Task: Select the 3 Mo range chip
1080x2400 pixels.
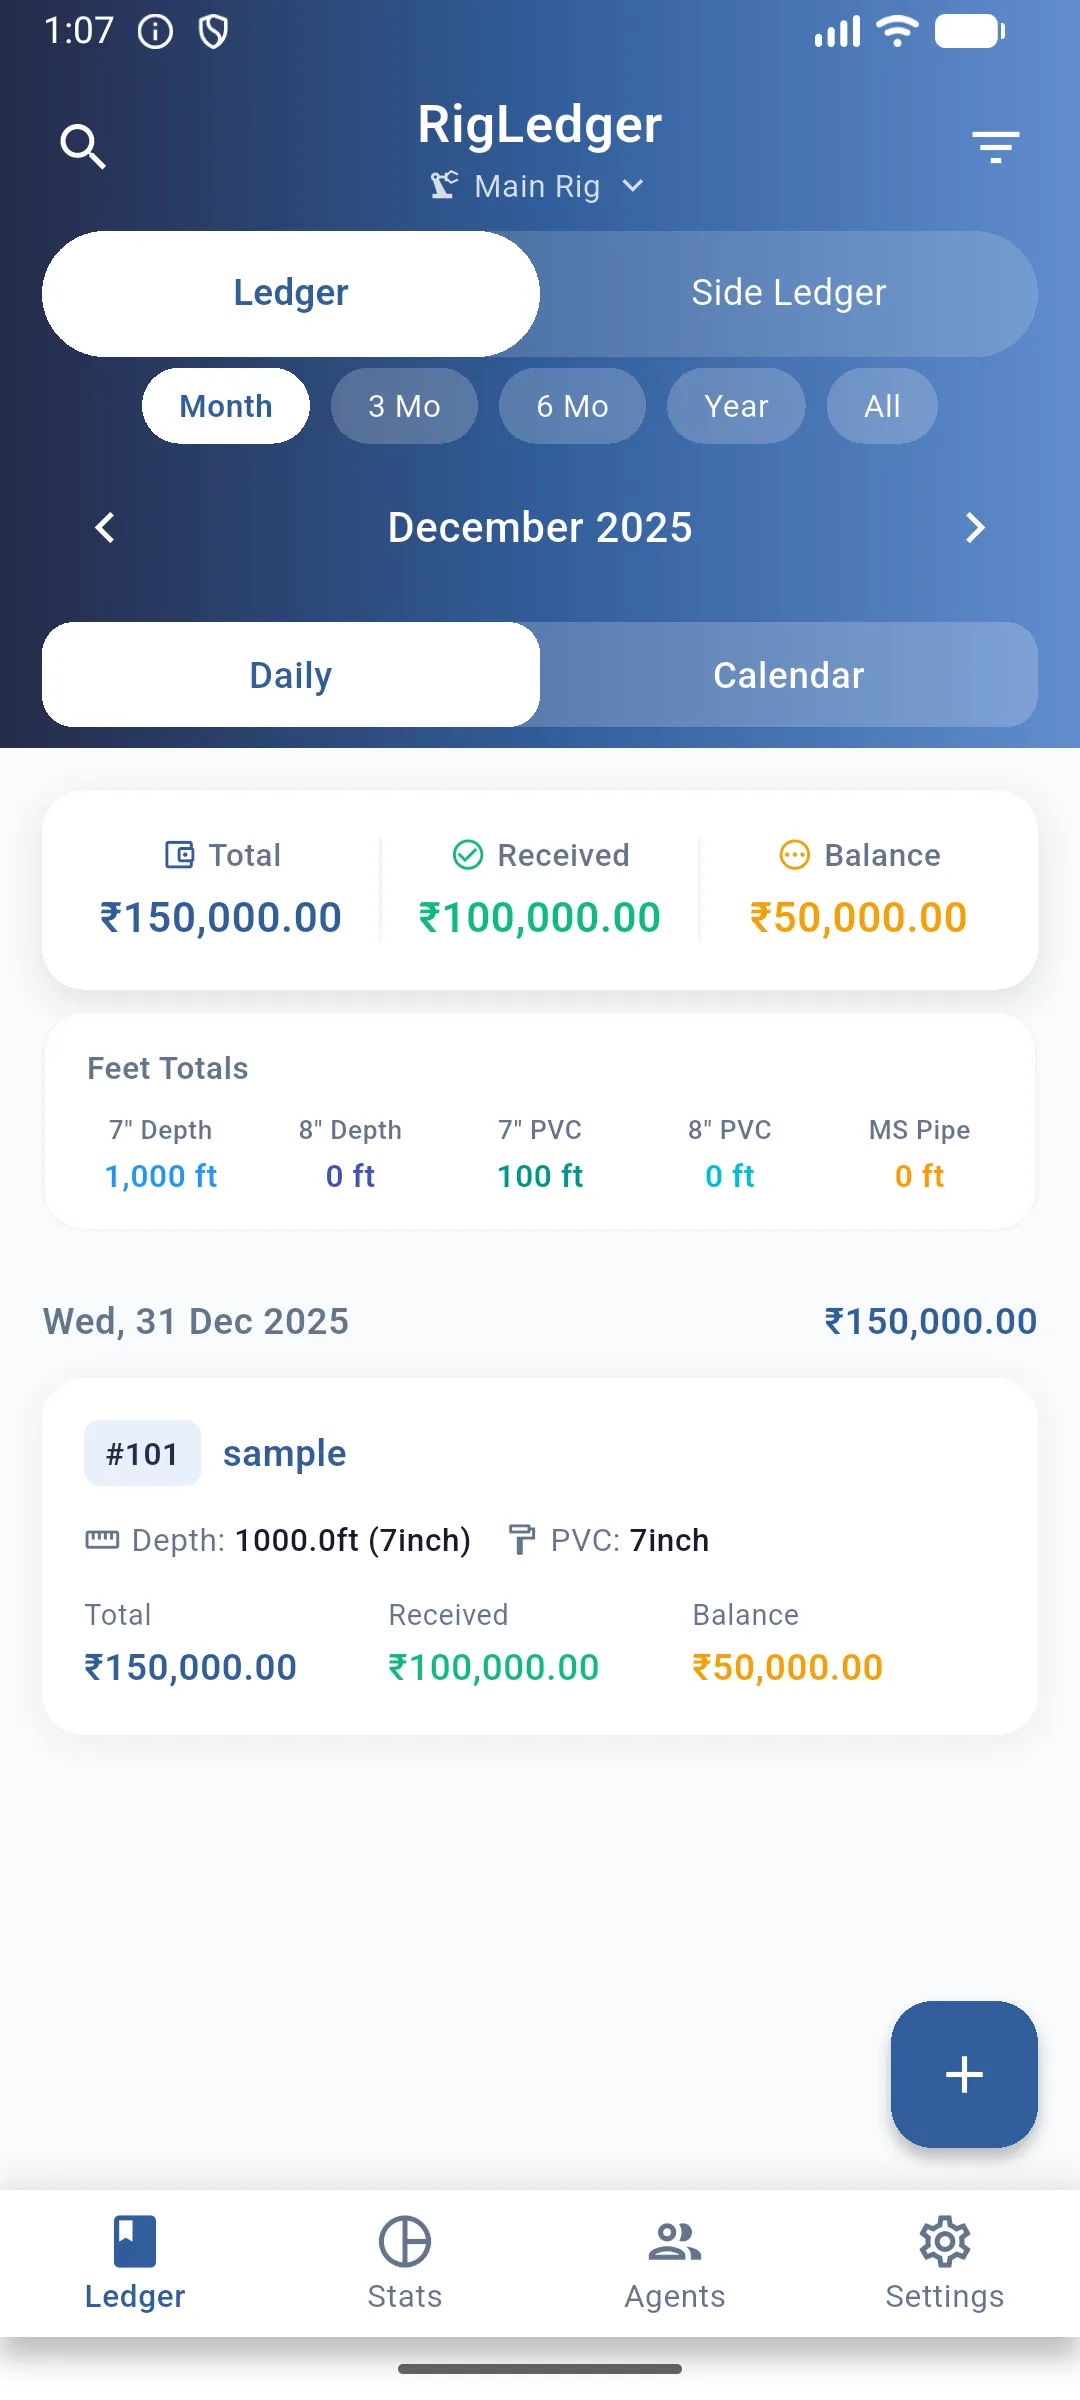Action: pyautogui.click(x=404, y=406)
